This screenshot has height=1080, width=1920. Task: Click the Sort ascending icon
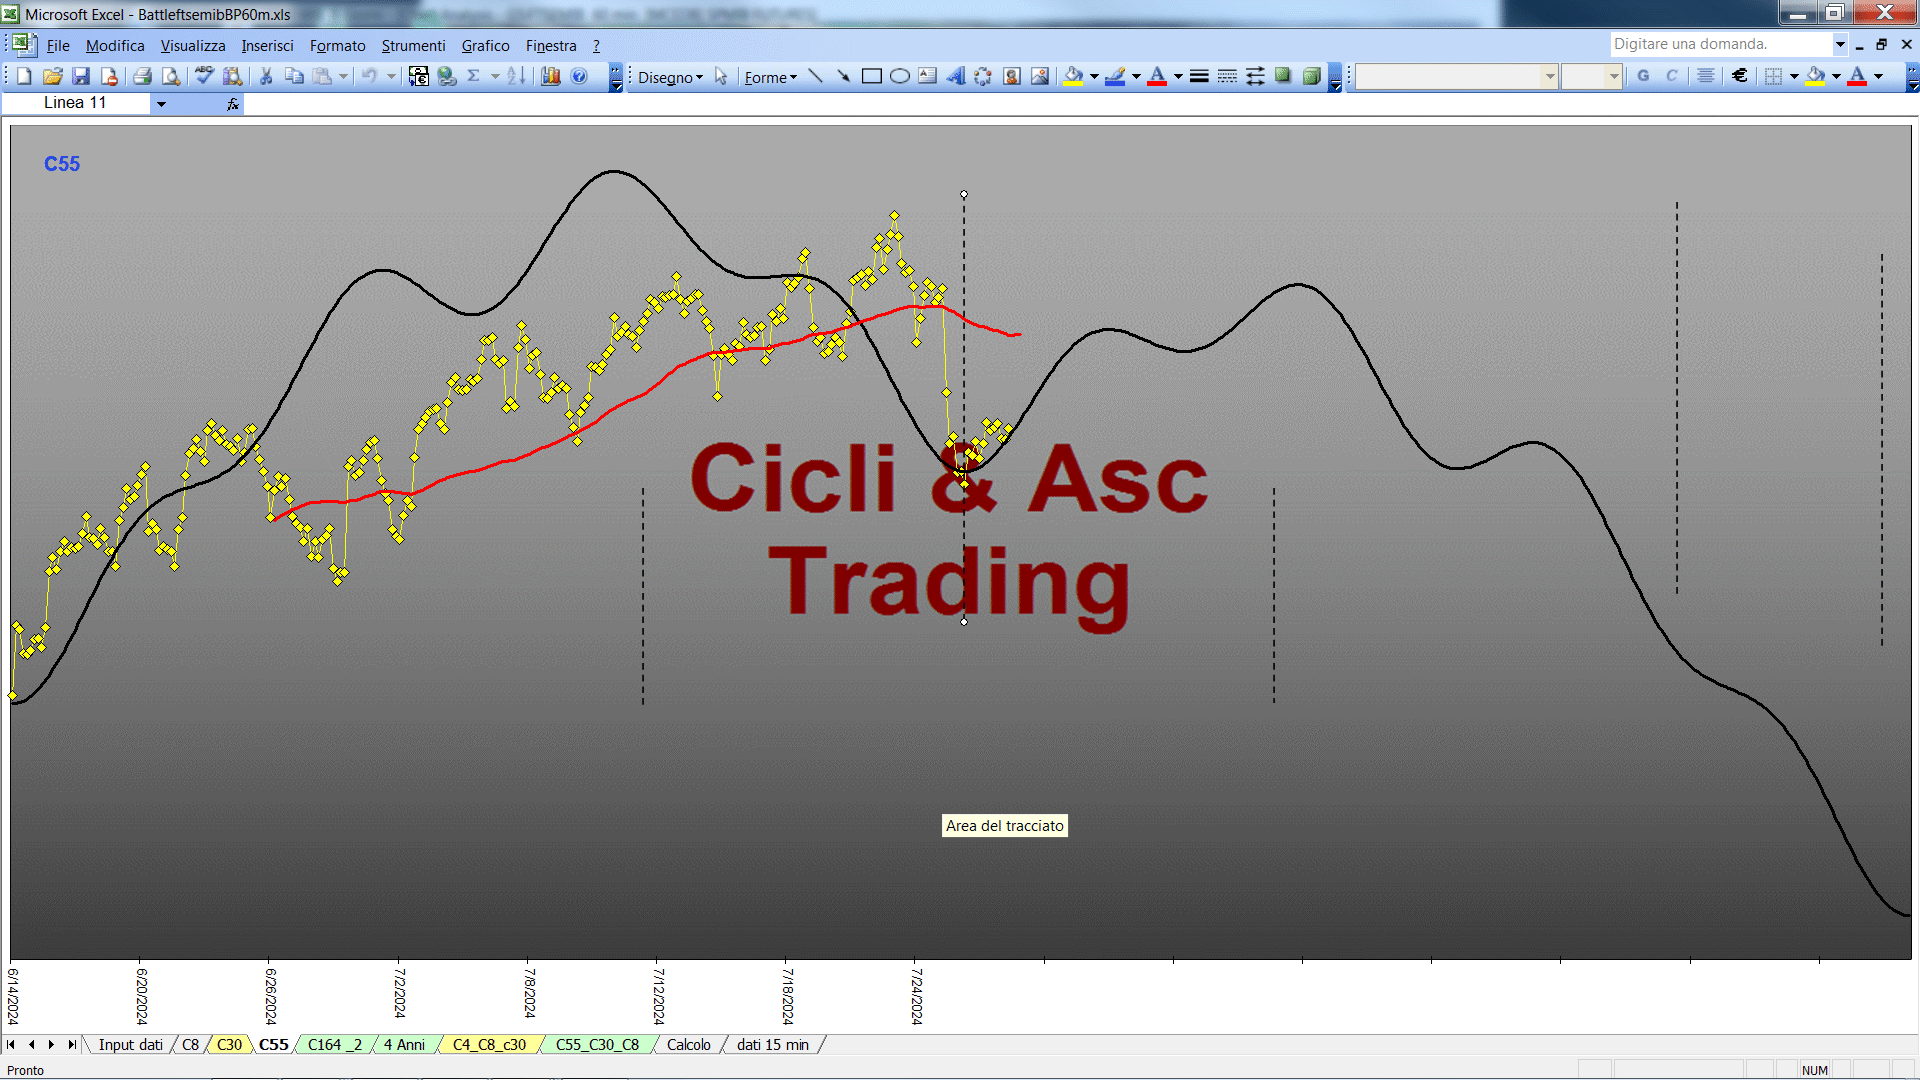(516, 76)
